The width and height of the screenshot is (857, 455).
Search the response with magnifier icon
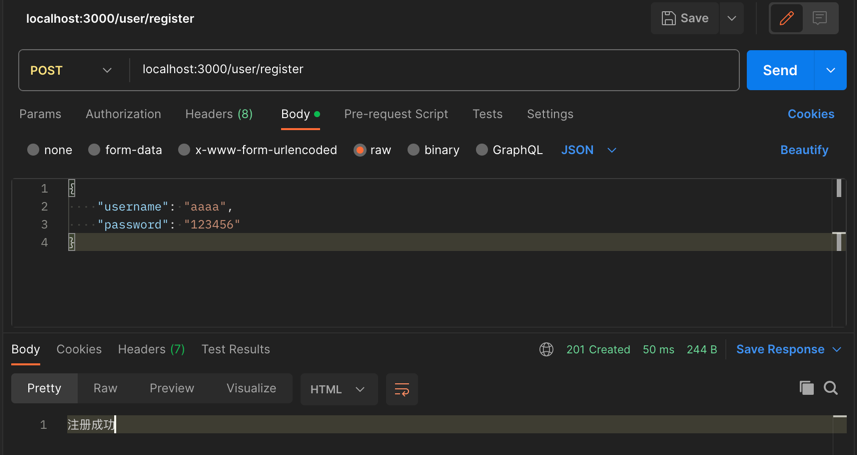click(x=831, y=388)
